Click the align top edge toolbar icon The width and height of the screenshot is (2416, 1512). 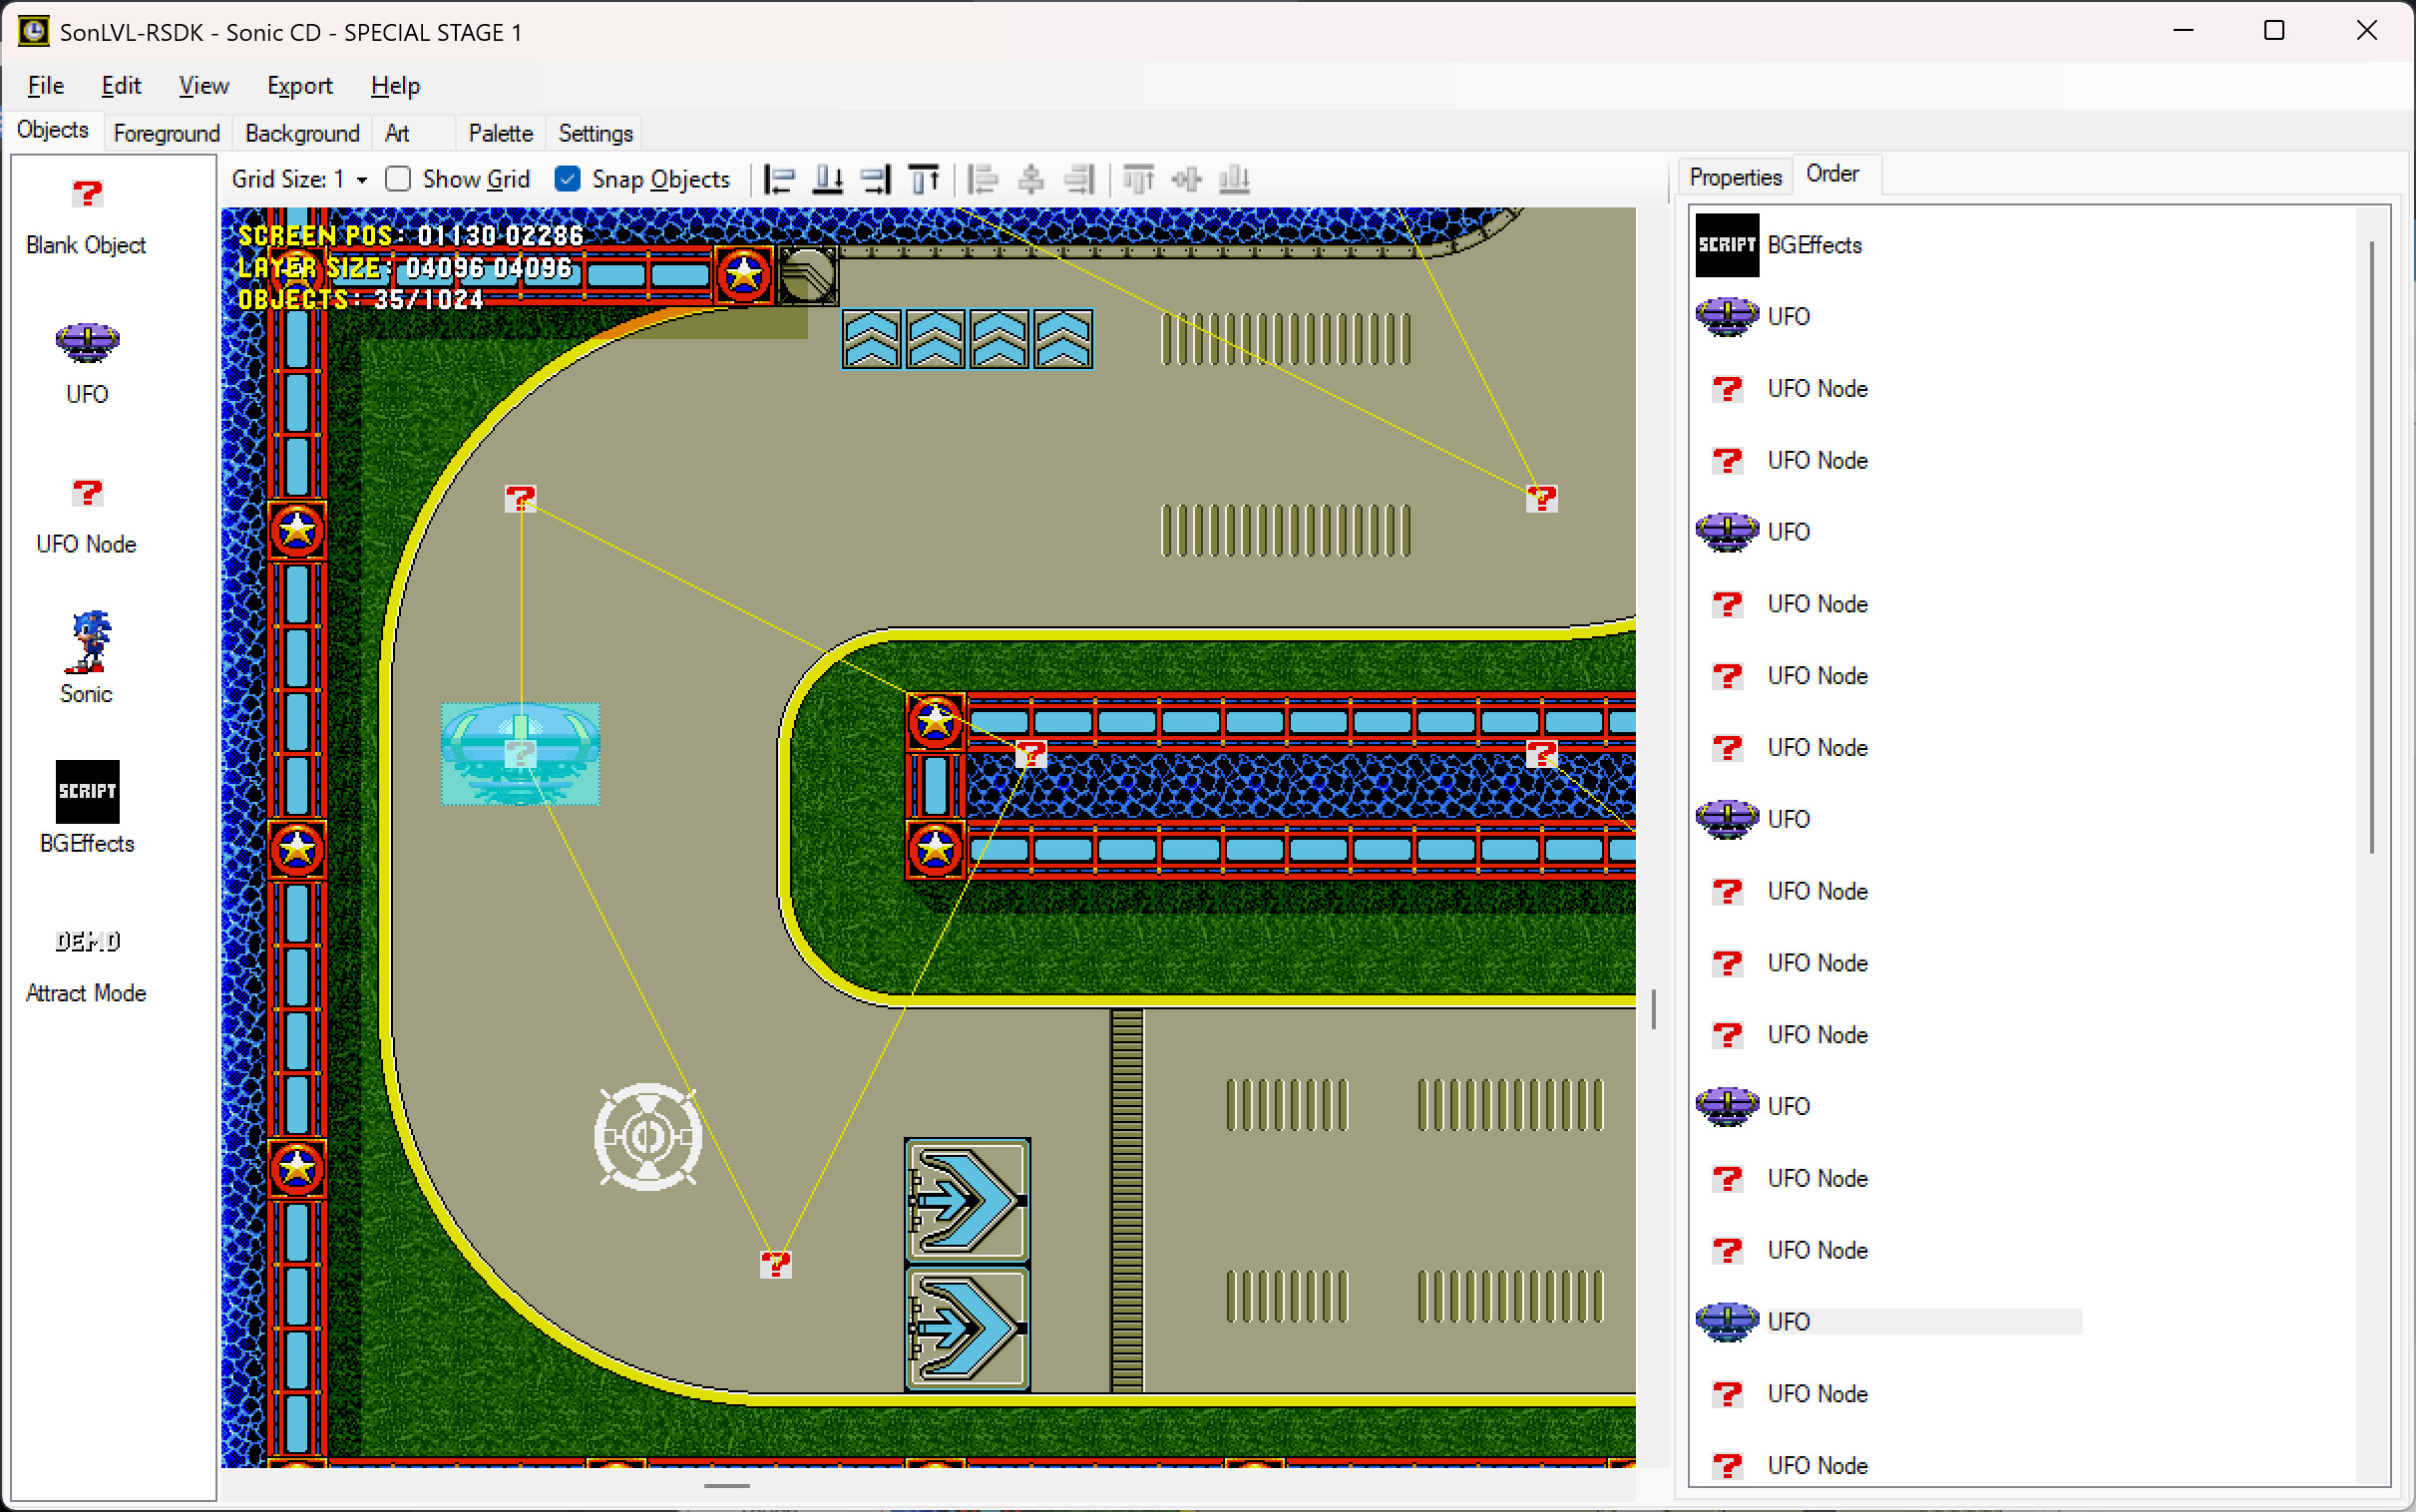tap(925, 180)
